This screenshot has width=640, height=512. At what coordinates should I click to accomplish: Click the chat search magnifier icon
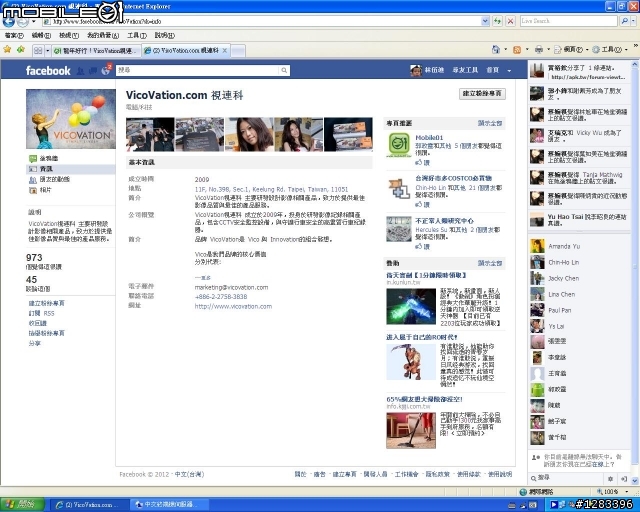(533, 478)
